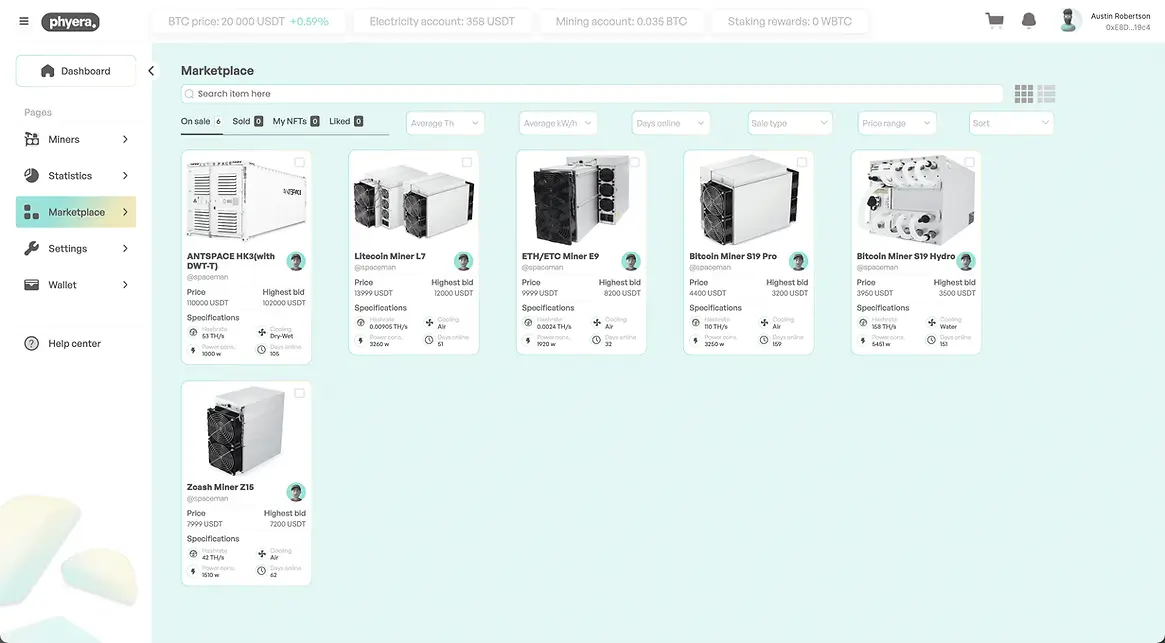
Task: Open the Sort dropdown
Action: (x=1011, y=123)
